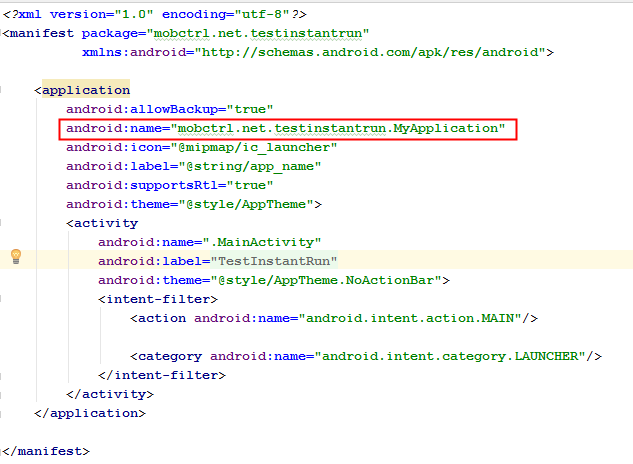Click the TestInstantRun label value
633x464 pixels.
[x=274, y=261]
